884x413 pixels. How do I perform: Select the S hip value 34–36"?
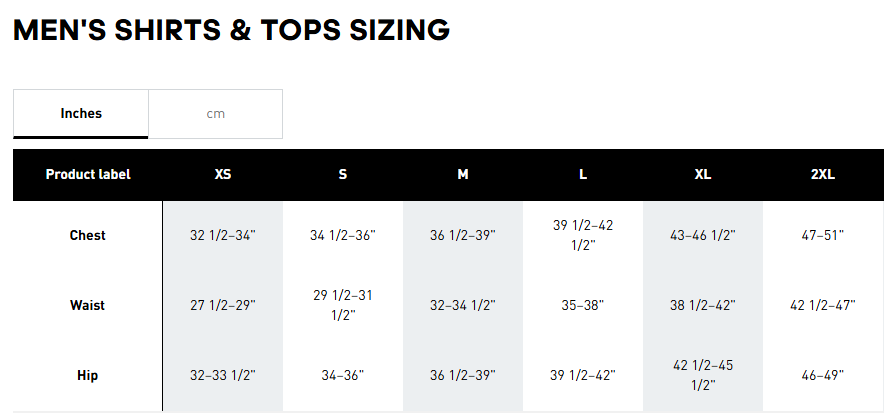coord(343,376)
